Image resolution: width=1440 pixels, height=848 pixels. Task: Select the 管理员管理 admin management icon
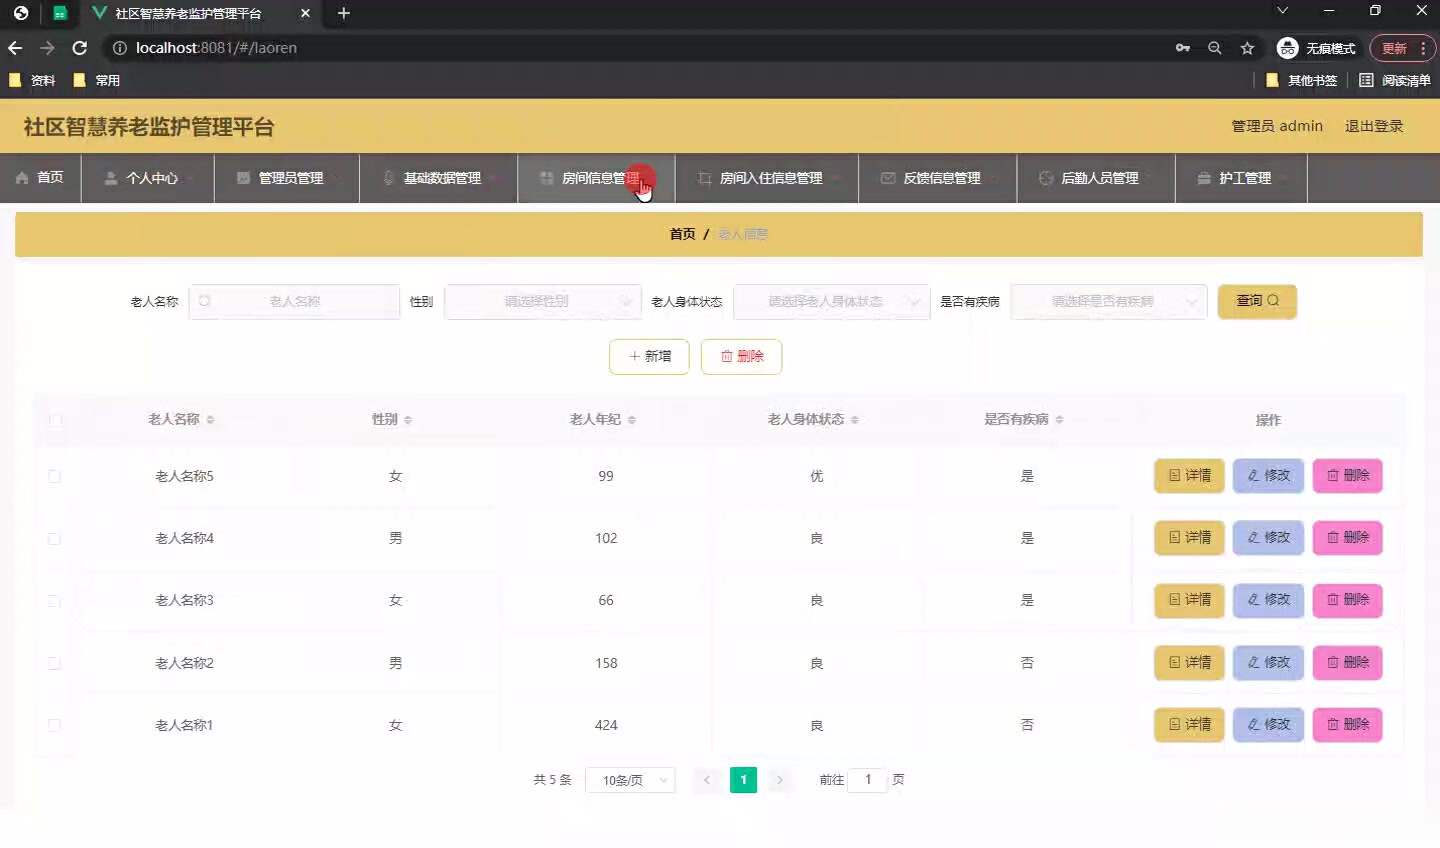coord(241,178)
